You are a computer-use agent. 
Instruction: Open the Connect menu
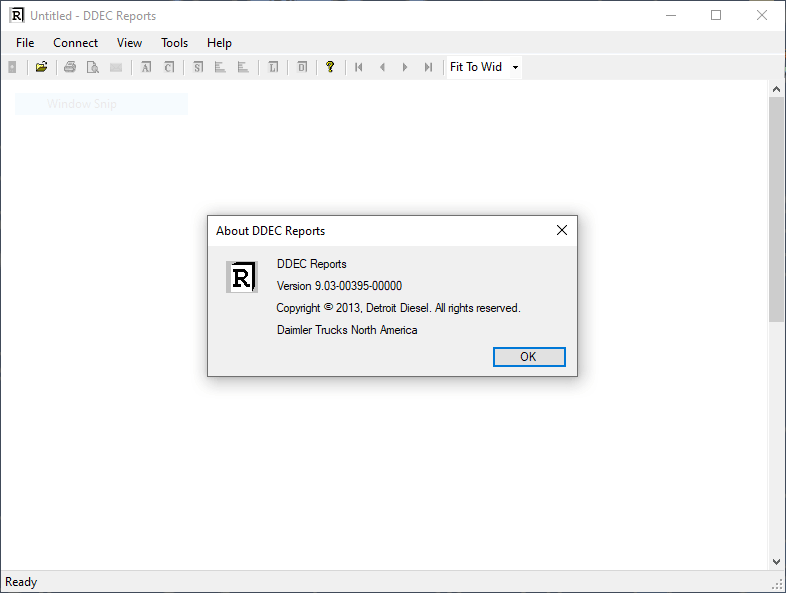(x=76, y=43)
